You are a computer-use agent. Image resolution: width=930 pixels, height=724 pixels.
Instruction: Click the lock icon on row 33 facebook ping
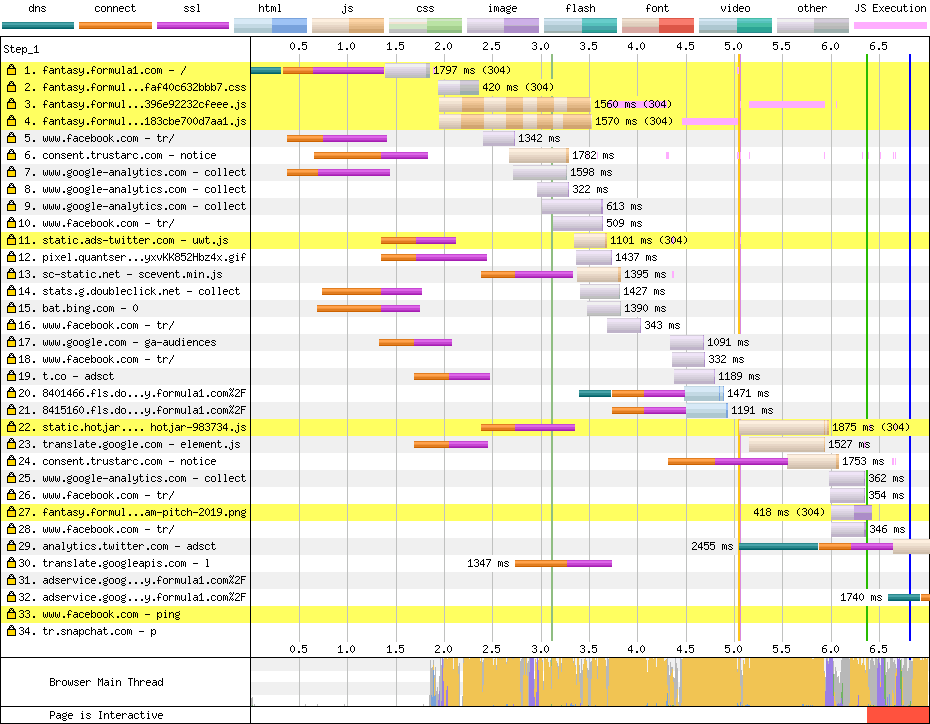11,614
